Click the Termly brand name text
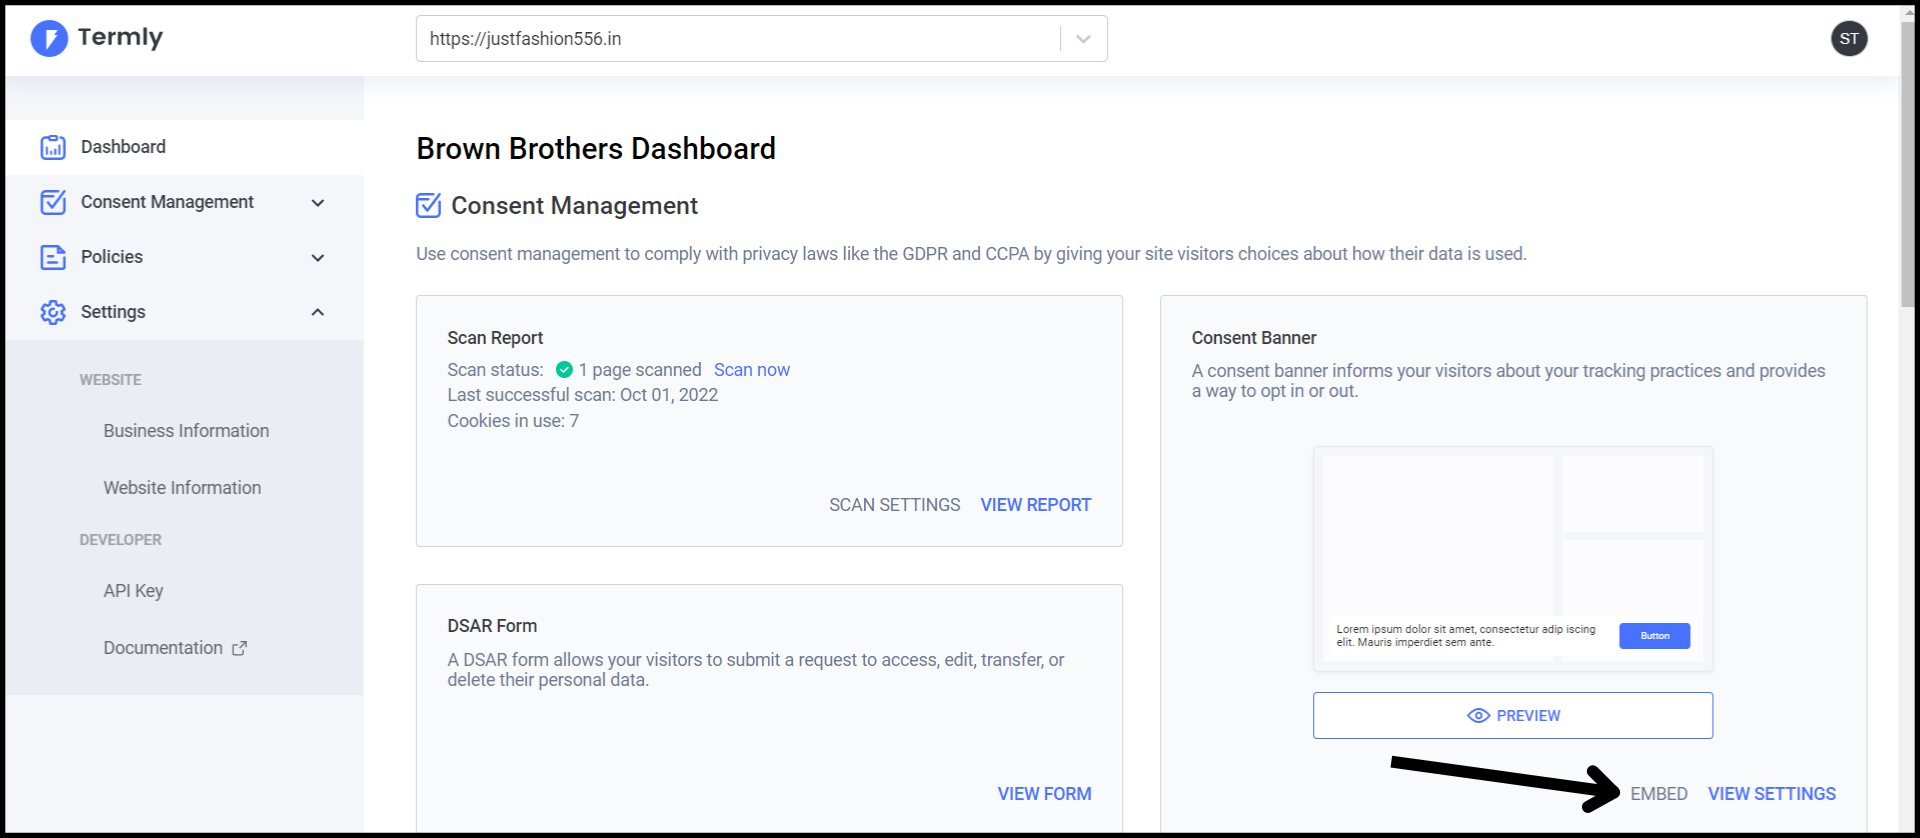 pyautogui.click(x=120, y=37)
